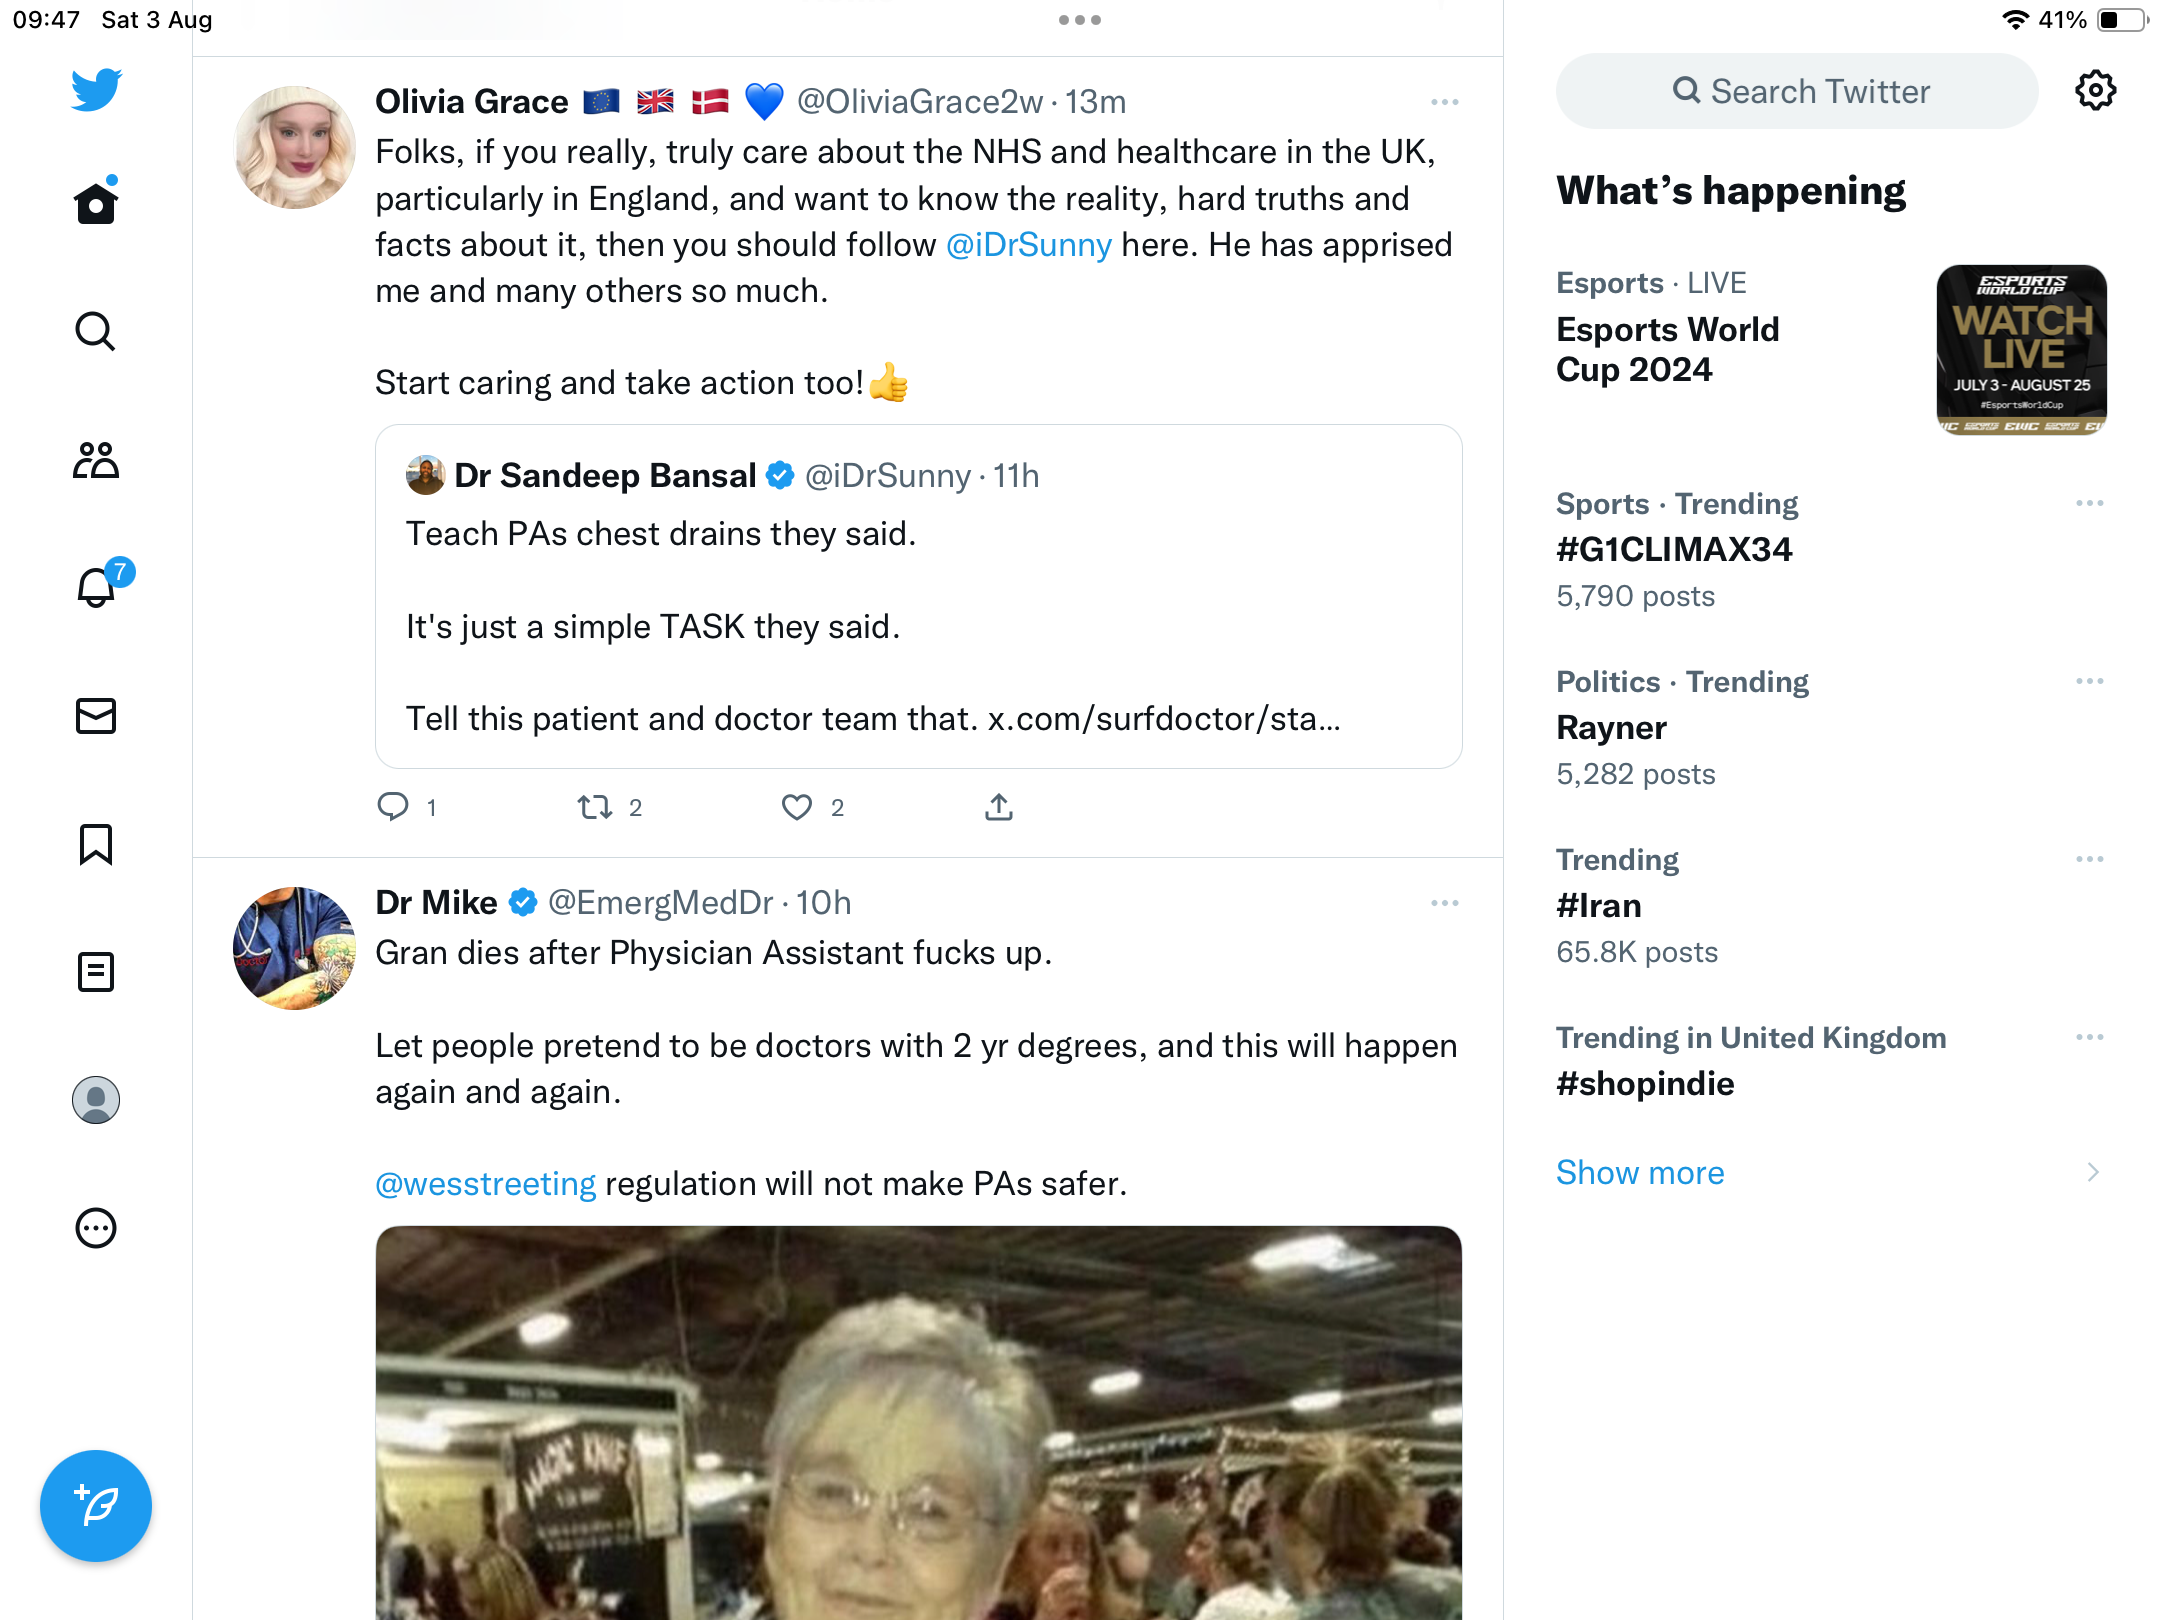Open the Explore search icon in sidebar

click(96, 331)
